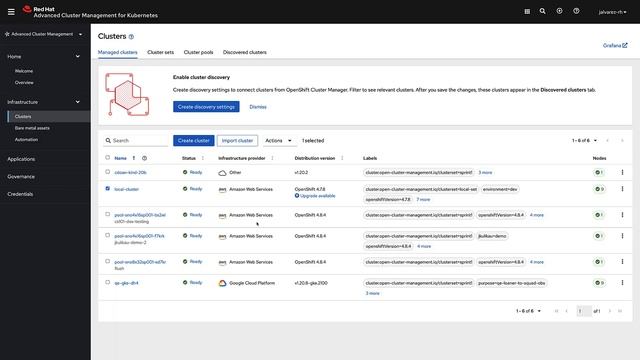Dismiss the cluster discovery banner
This screenshot has height=360, width=640.
point(258,107)
